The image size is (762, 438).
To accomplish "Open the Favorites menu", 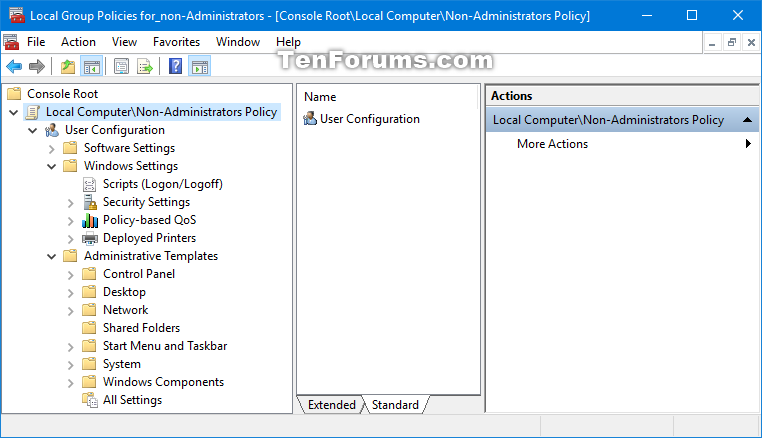I will coord(176,42).
